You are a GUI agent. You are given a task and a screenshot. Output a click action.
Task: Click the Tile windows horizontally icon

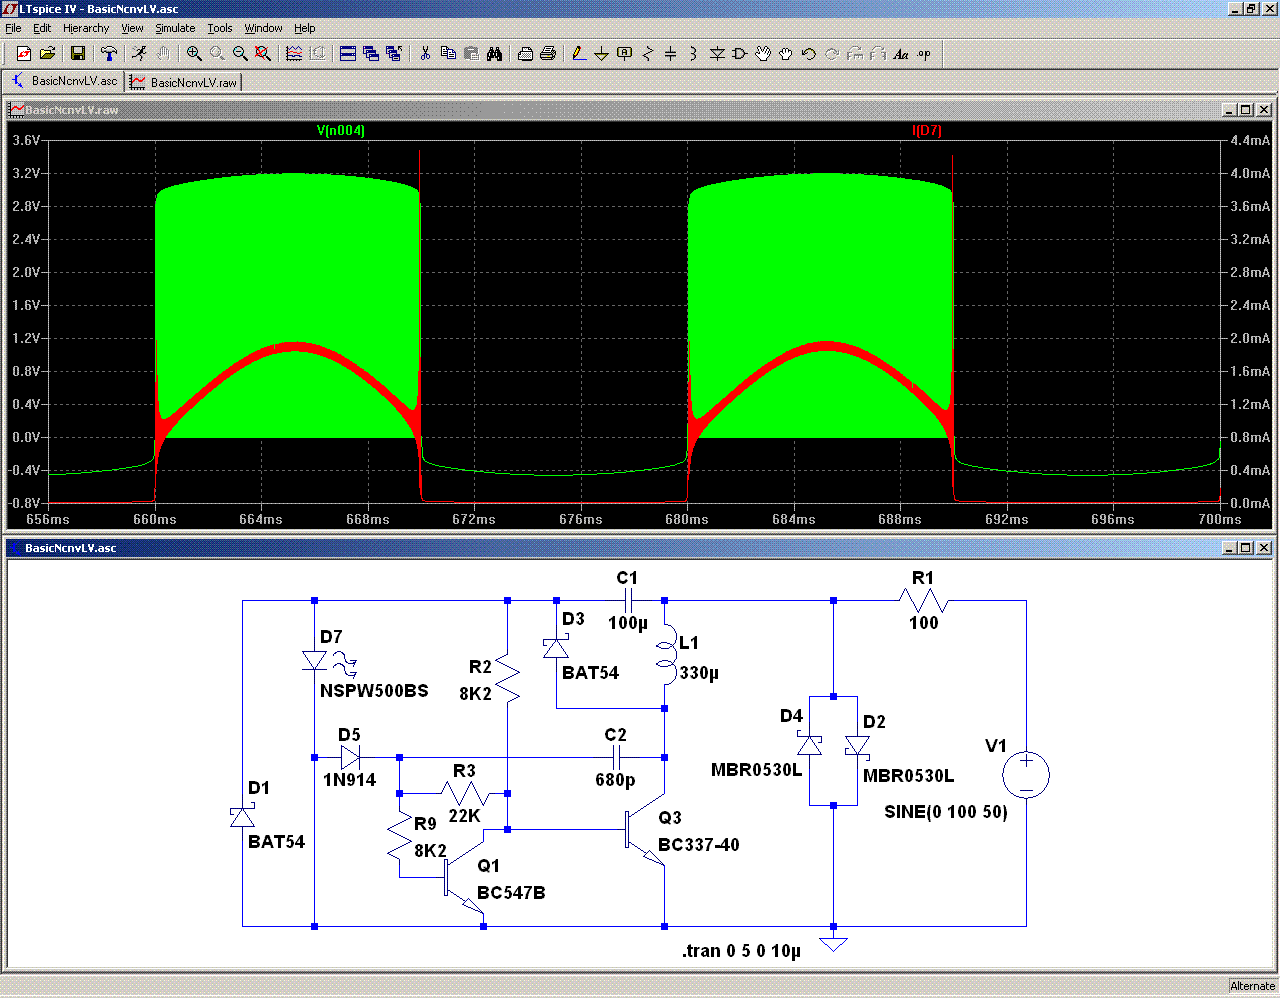click(x=347, y=53)
